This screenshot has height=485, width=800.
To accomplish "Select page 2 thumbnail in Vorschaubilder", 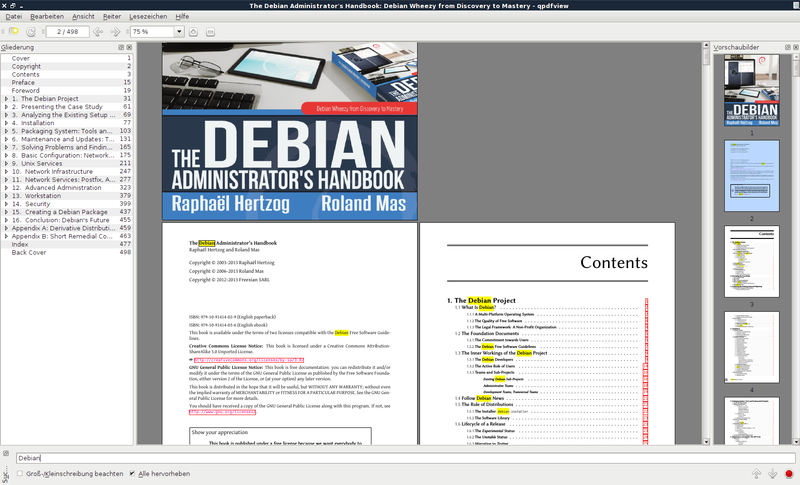I will coord(752,176).
